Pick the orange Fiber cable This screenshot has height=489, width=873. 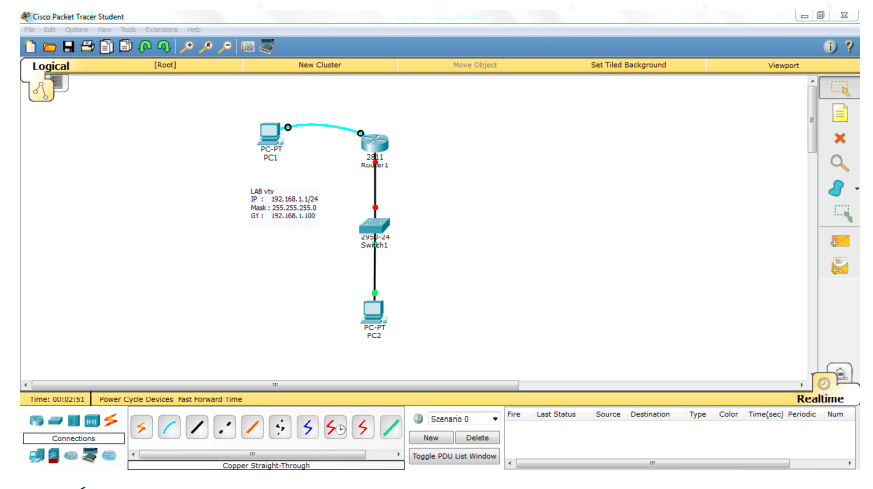point(252,428)
